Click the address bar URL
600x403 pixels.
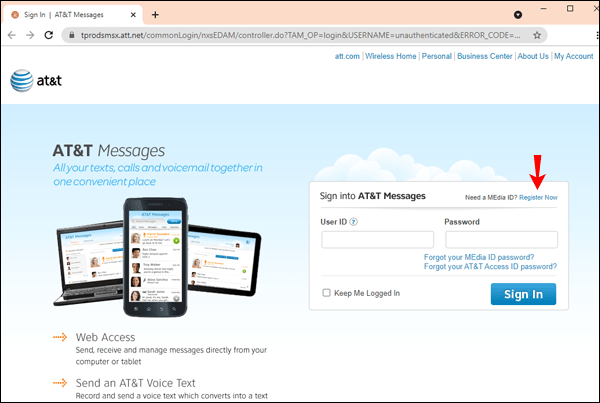pyautogui.click(x=300, y=35)
